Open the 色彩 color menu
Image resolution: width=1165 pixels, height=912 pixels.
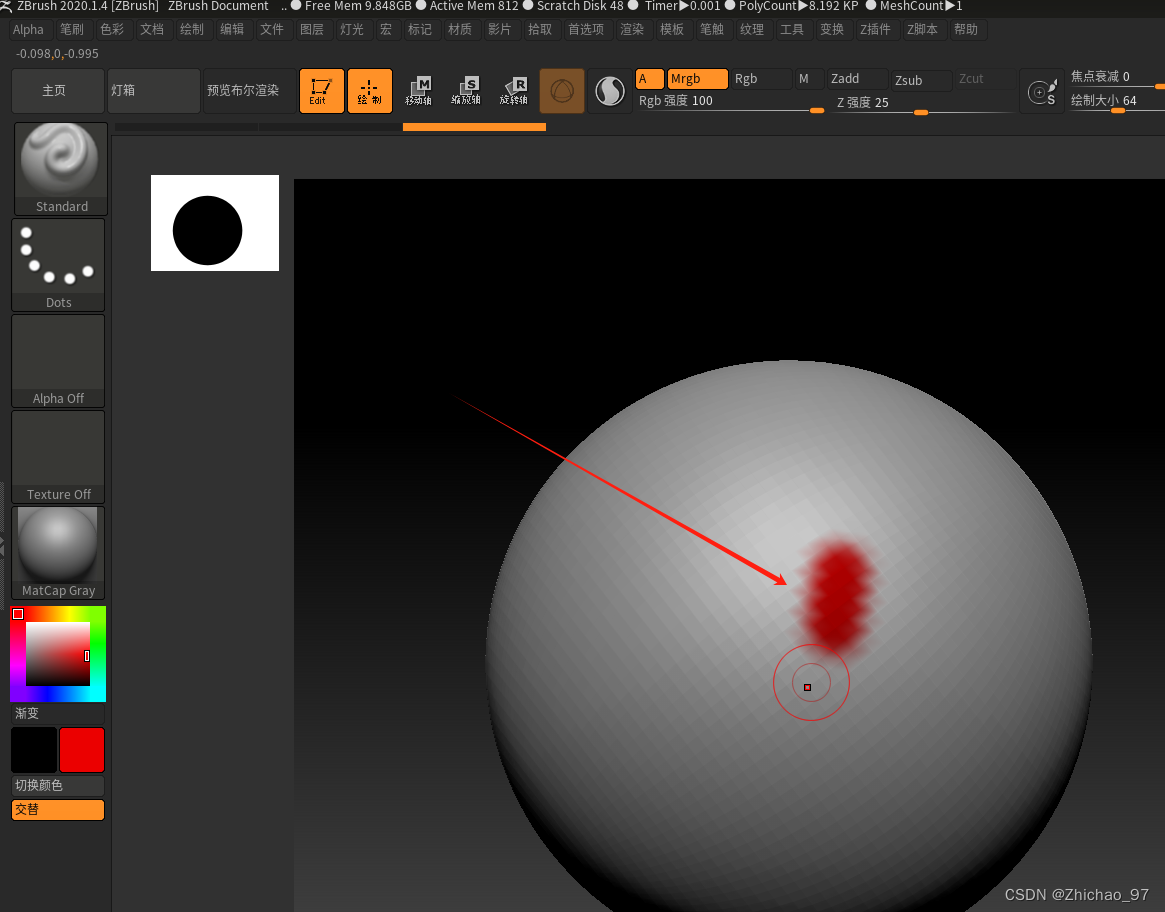click(x=112, y=30)
